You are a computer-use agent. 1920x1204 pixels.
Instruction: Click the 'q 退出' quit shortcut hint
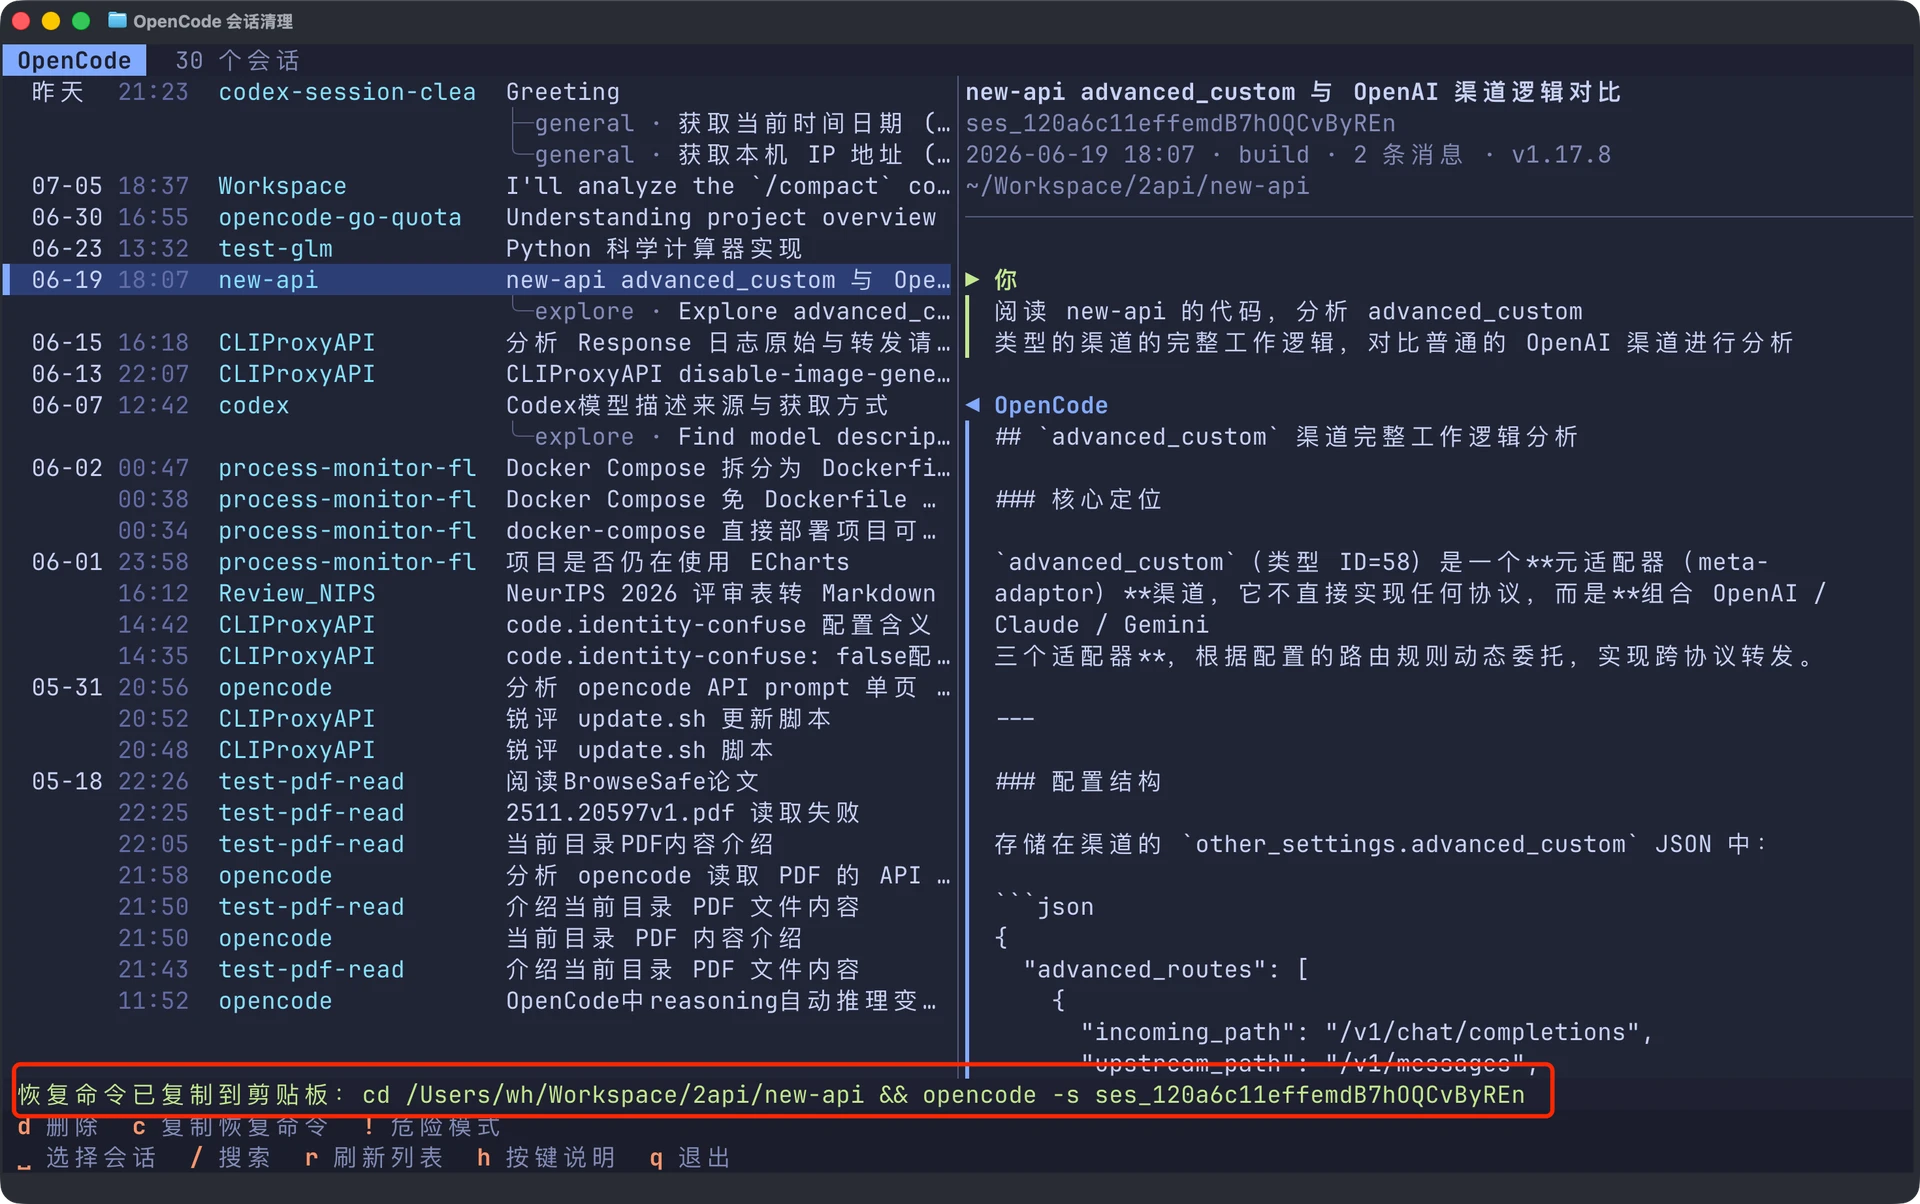coord(690,1158)
